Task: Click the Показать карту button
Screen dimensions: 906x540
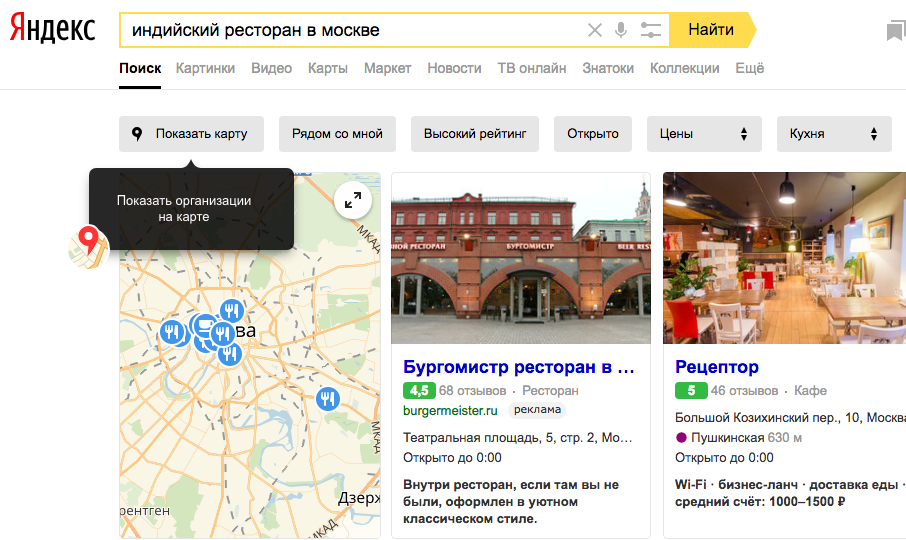Action: click(x=191, y=134)
